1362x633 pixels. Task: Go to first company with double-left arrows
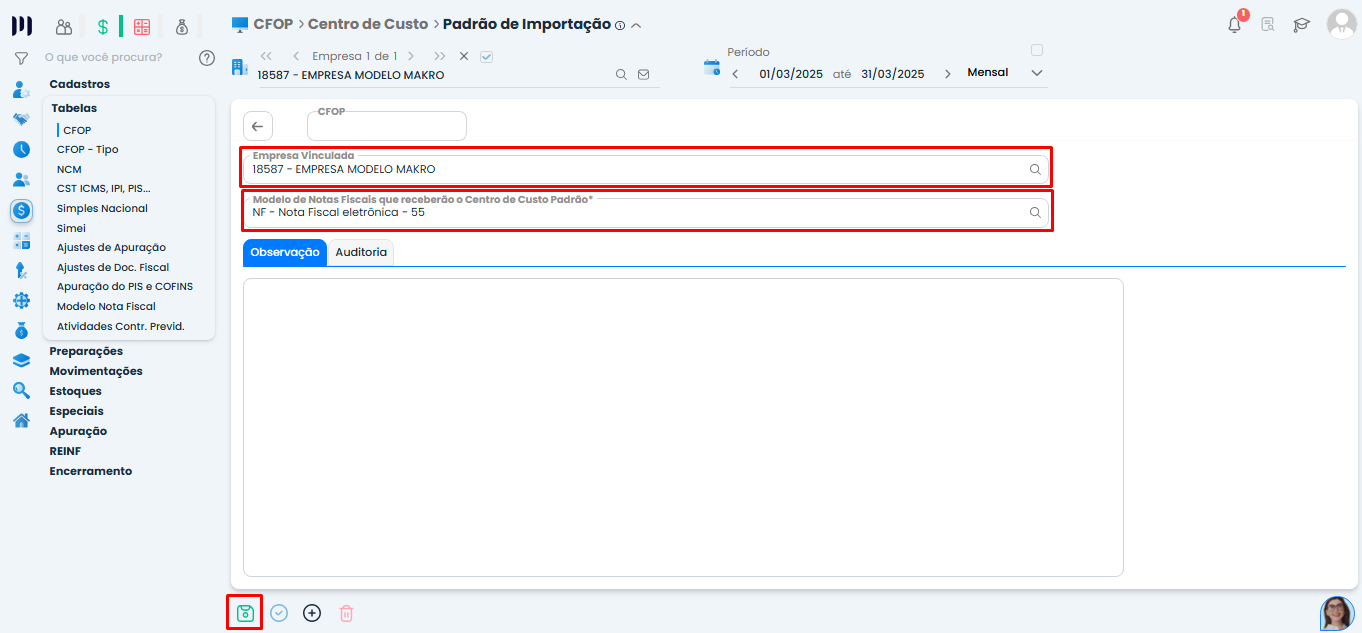[266, 57]
